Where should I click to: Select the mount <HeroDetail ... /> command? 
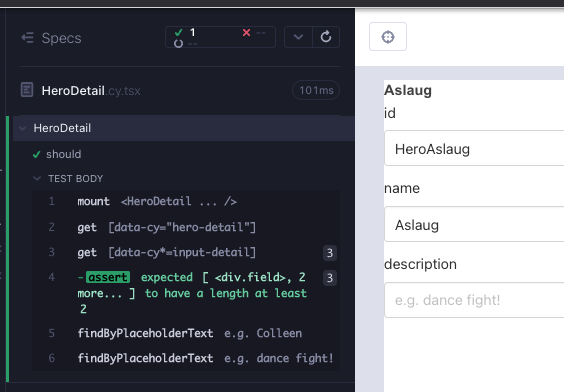pyautogui.click(x=186, y=201)
